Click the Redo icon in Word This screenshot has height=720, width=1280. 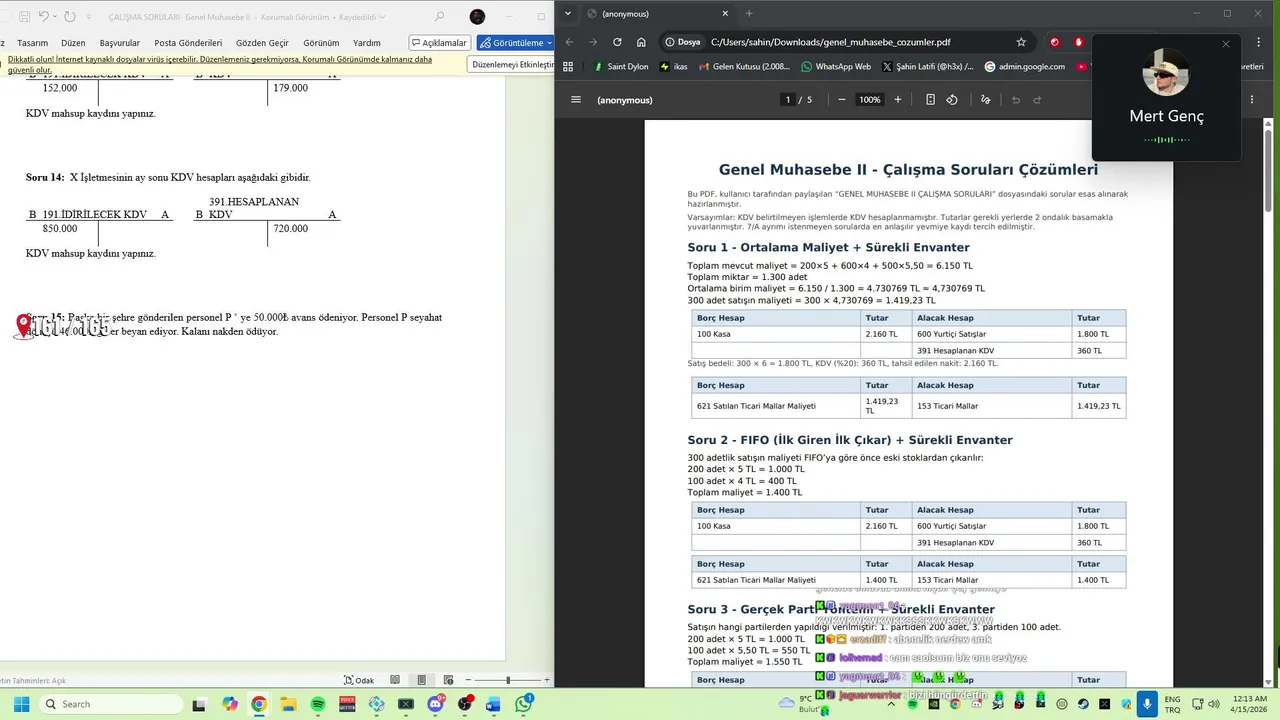coord(70,17)
